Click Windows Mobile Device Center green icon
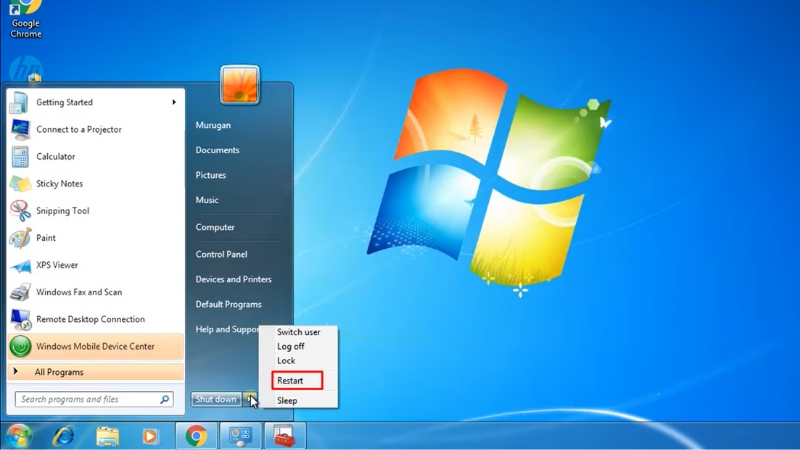 pyautogui.click(x=20, y=346)
